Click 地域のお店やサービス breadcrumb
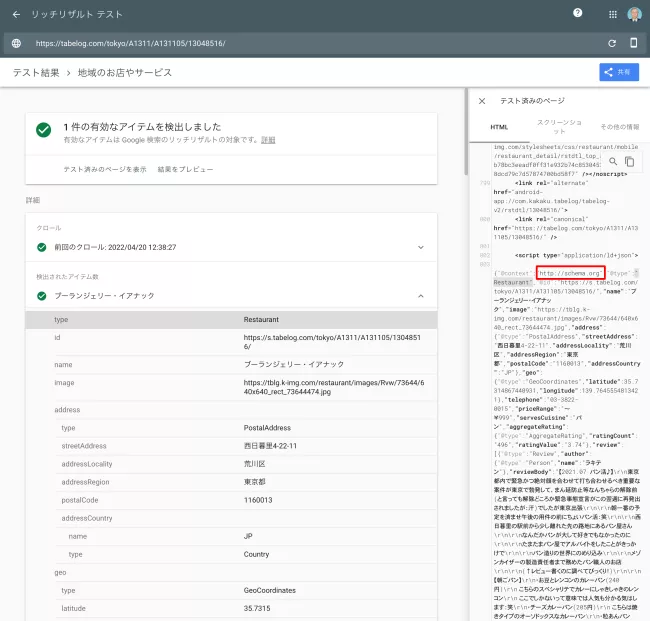This screenshot has height=621, width=650. tap(125, 73)
